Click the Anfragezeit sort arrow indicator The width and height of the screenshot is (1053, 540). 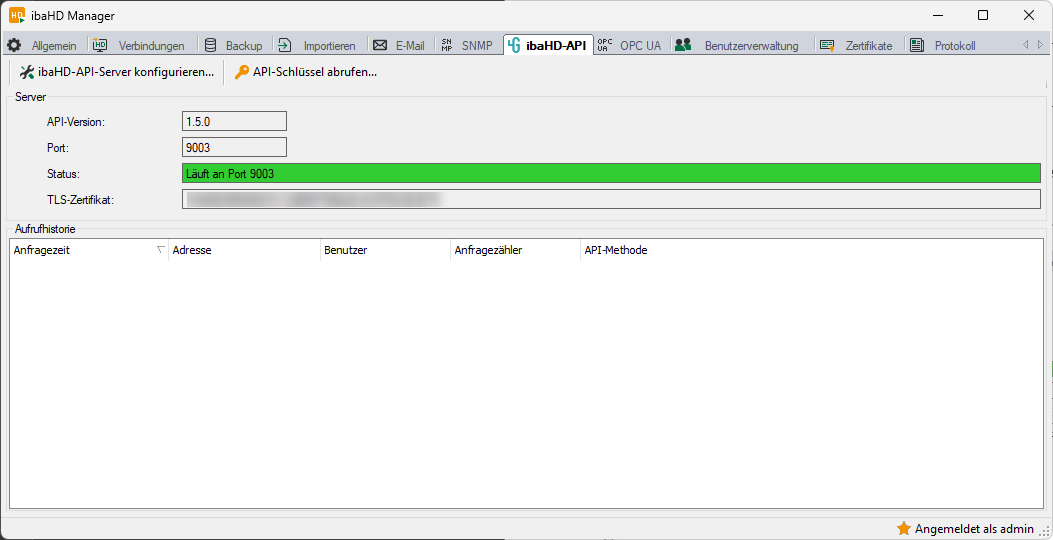tap(160, 250)
